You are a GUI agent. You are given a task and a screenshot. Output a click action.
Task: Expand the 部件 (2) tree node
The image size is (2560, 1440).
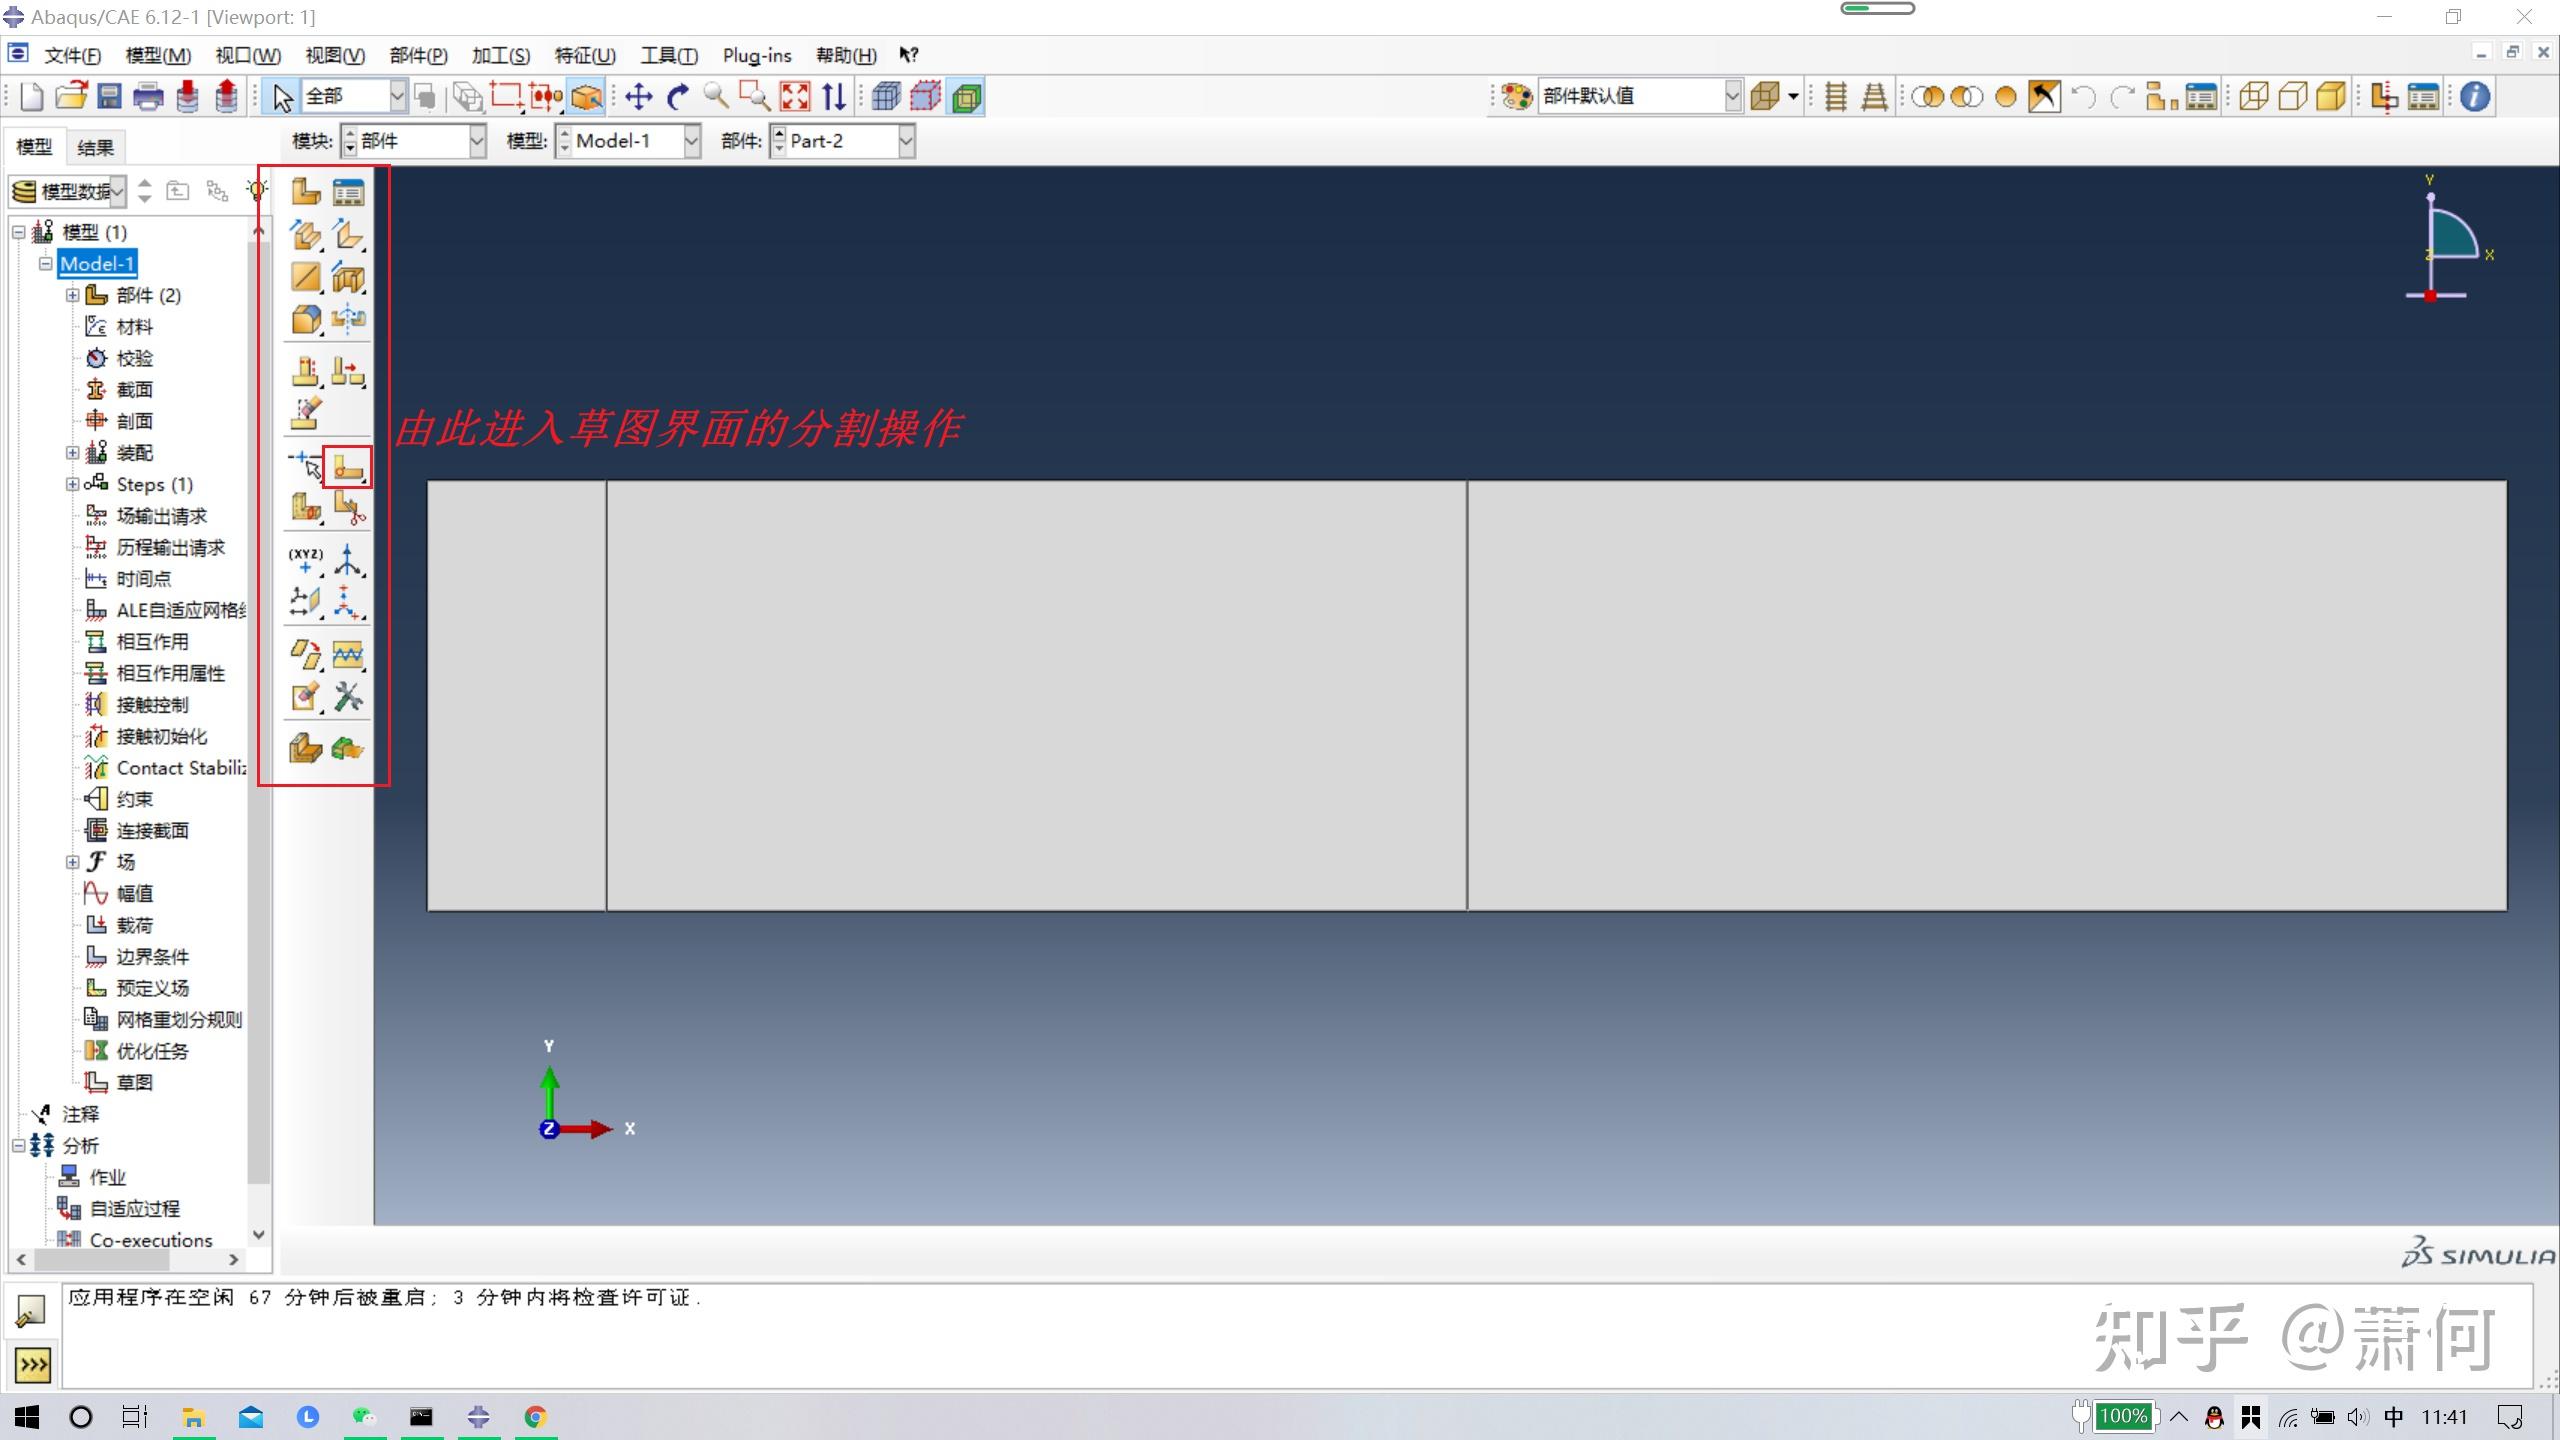tap(72, 295)
